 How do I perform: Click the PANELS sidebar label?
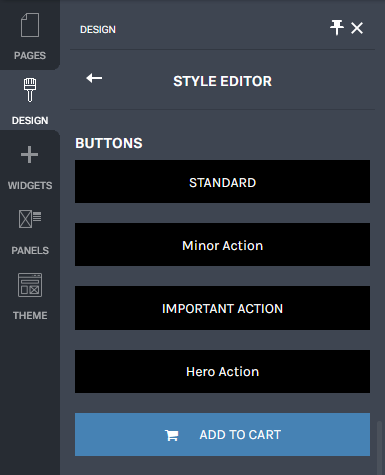click(x=30, y=250)
